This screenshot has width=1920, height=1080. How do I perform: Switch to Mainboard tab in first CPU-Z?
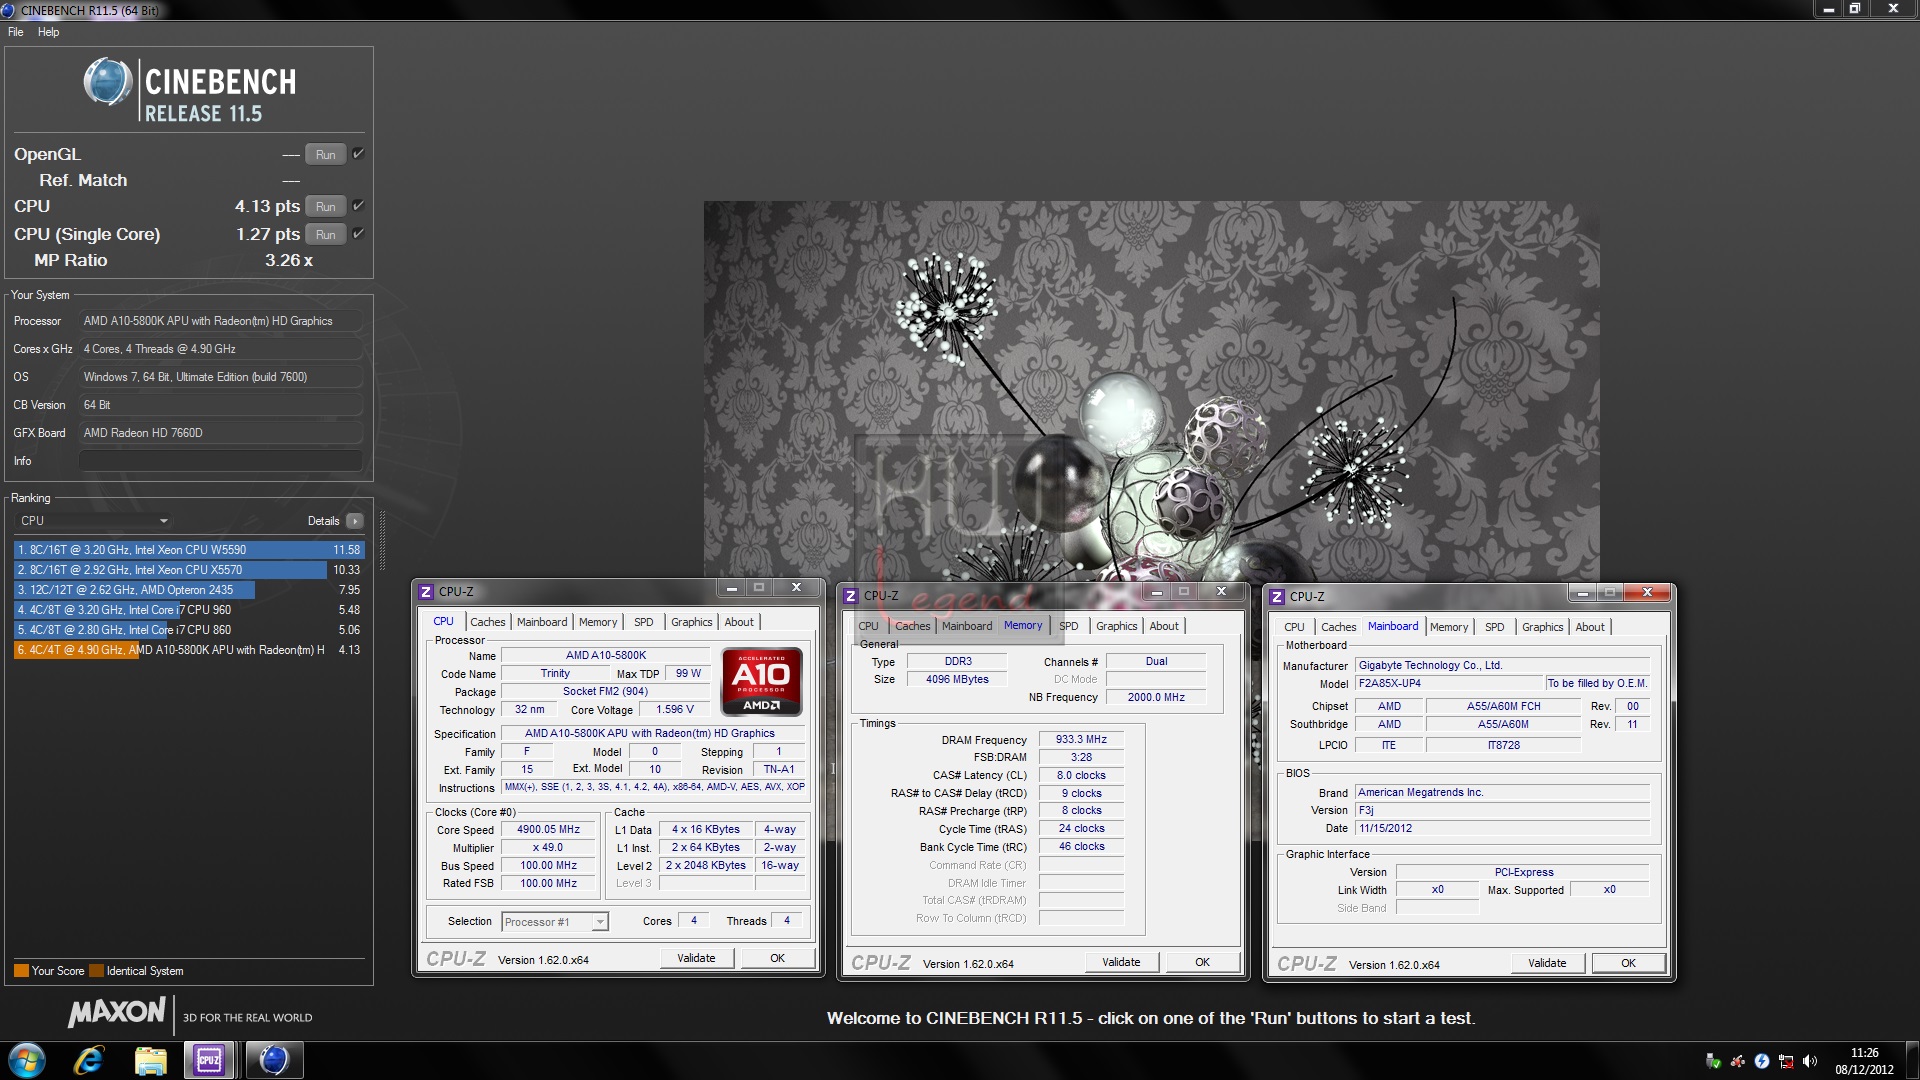(542, 622)
